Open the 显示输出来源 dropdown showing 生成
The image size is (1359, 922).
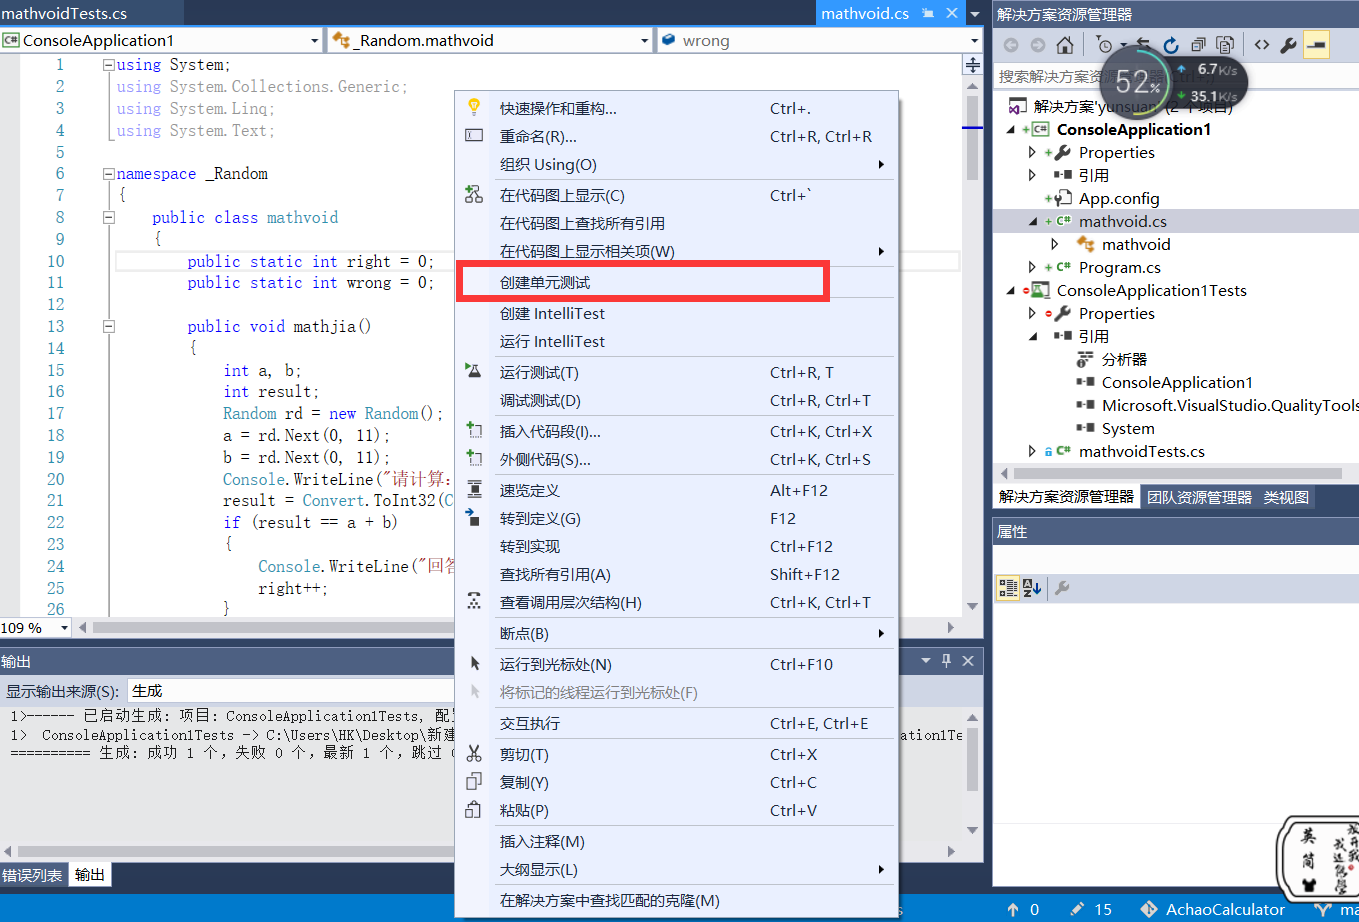click(x=289, y=691)
